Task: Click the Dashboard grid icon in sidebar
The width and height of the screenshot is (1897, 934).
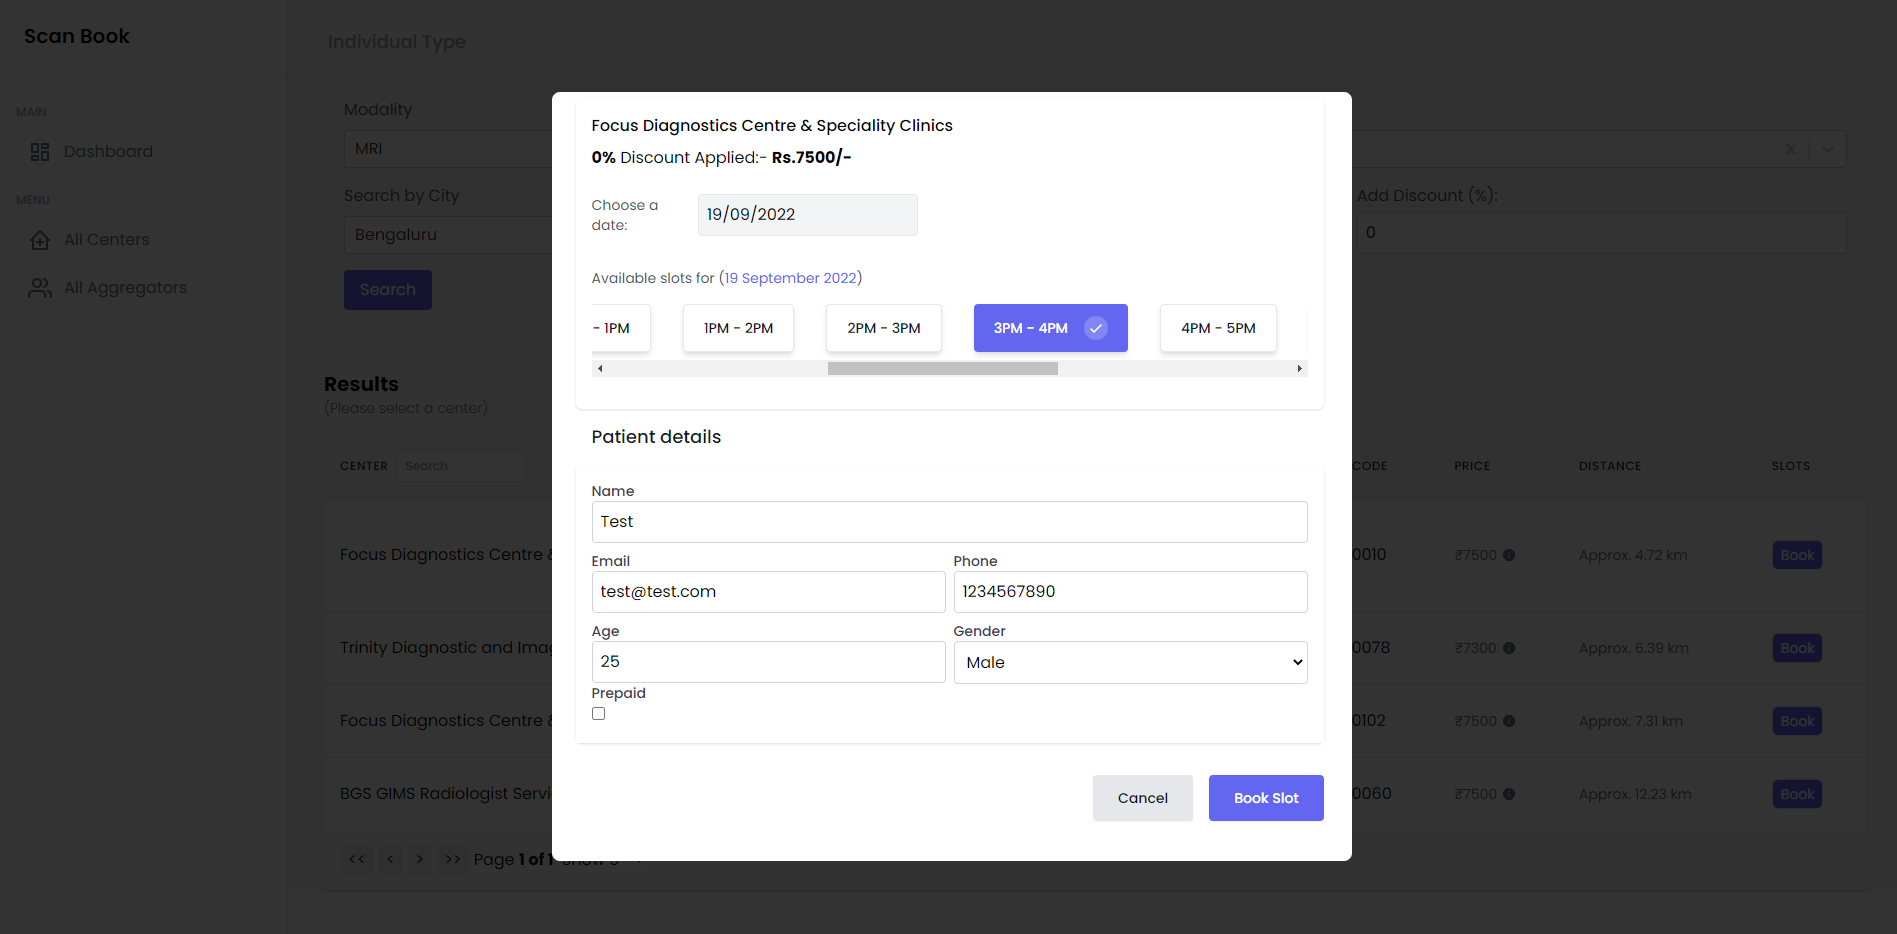Action: point(40,152)
